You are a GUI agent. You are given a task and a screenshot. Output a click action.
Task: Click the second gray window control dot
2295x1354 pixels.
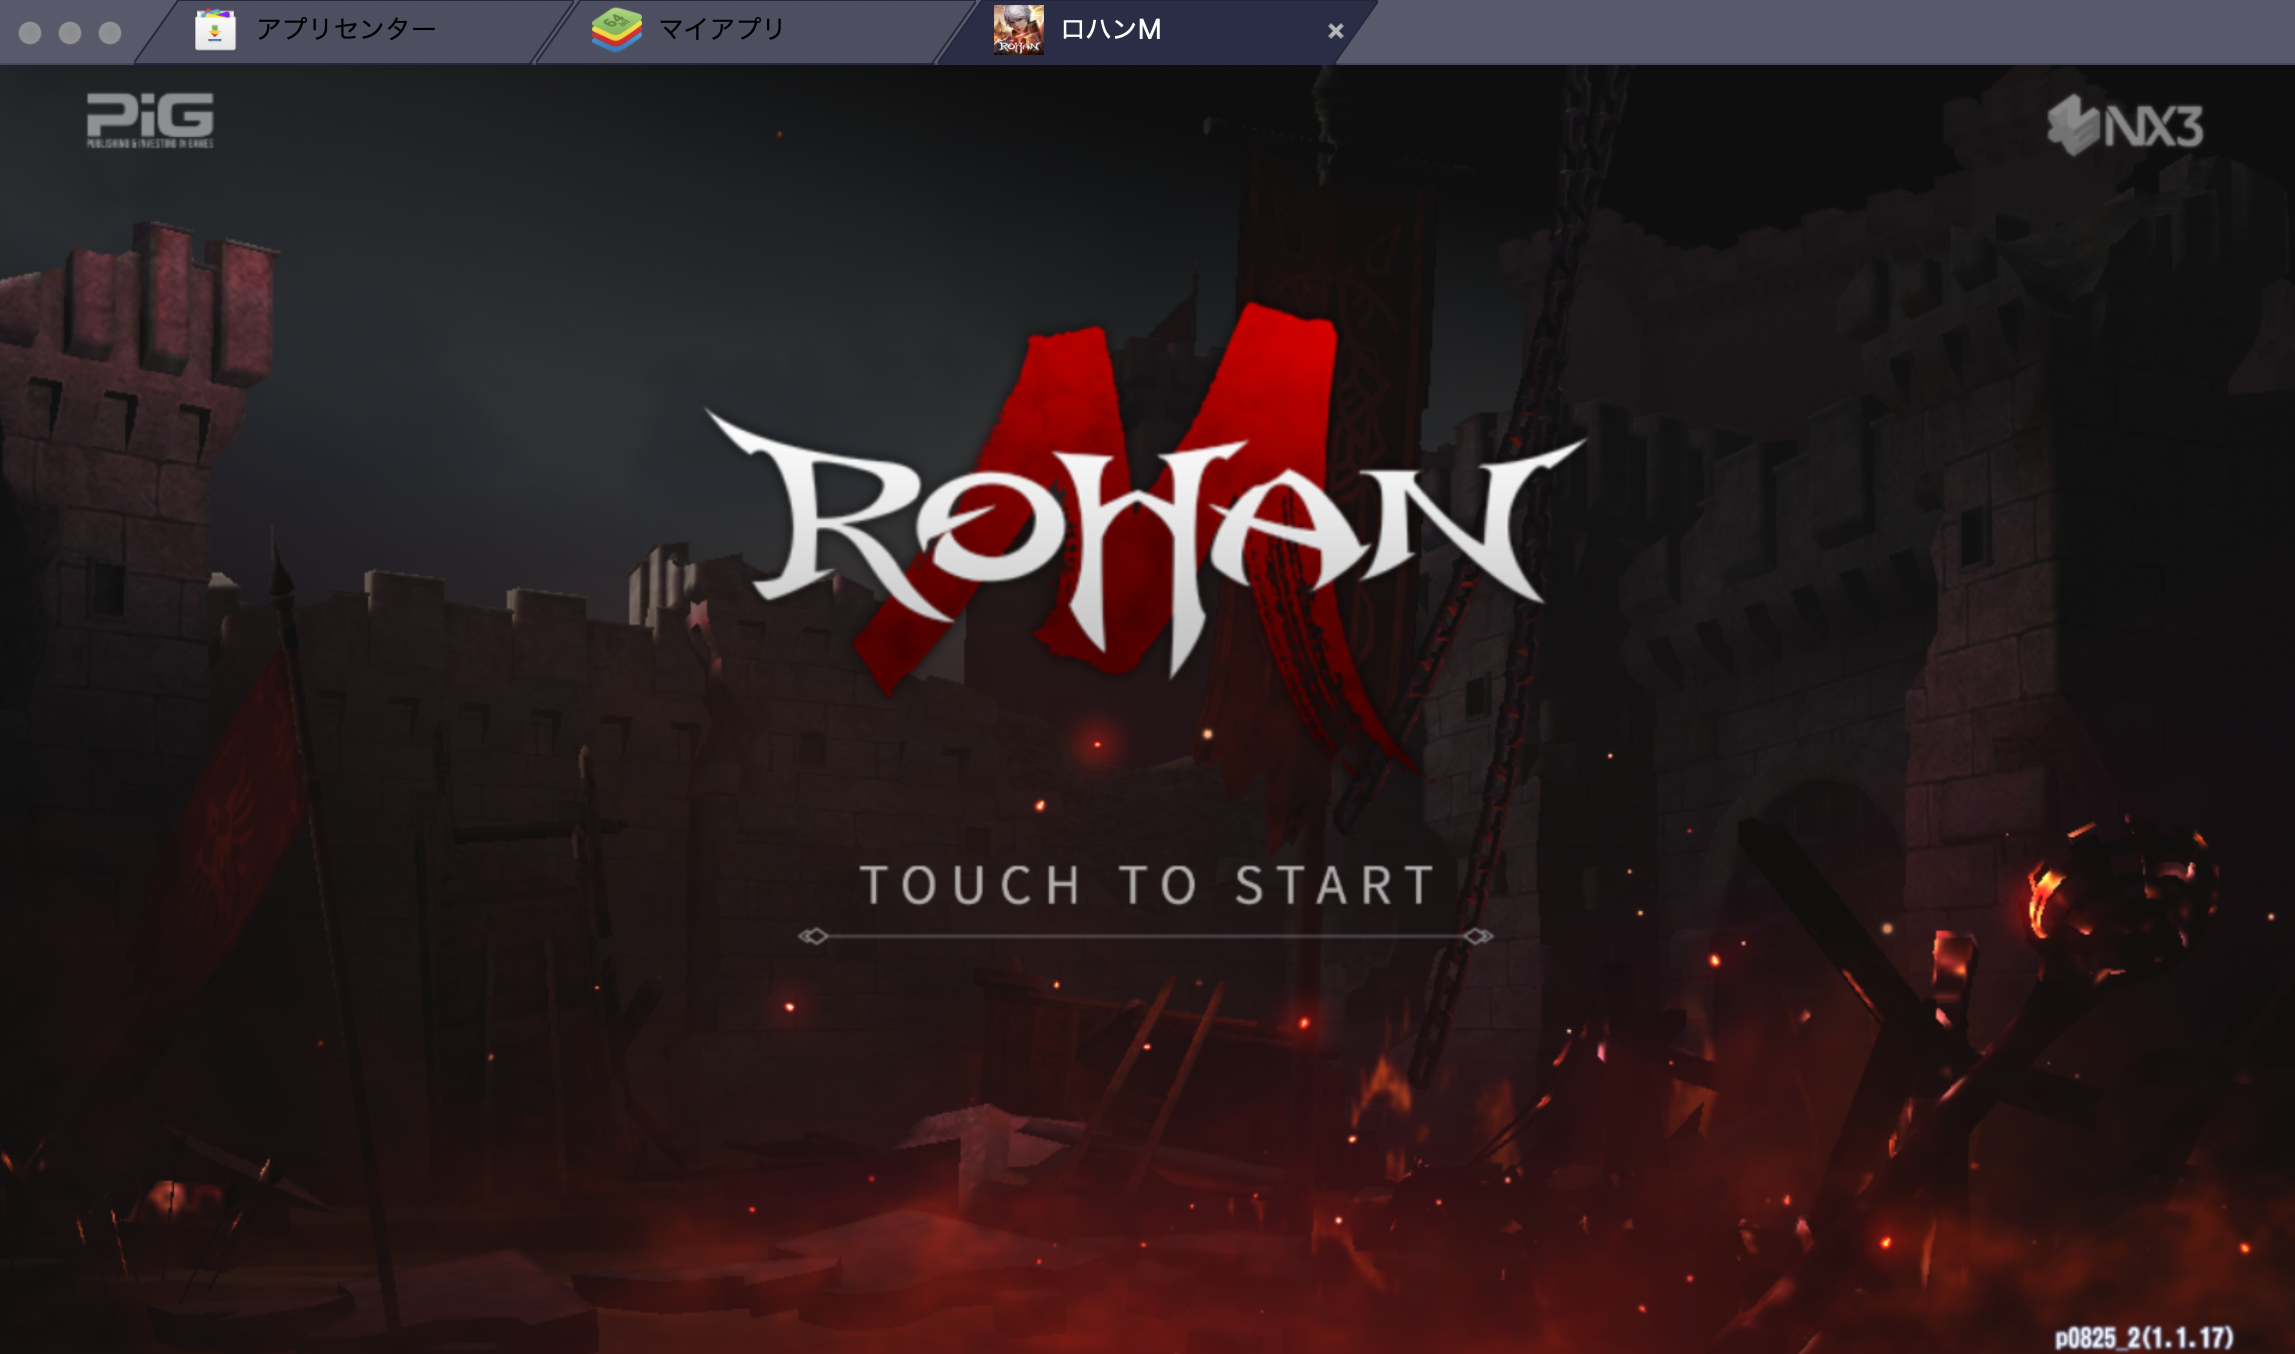coord(70,33)
